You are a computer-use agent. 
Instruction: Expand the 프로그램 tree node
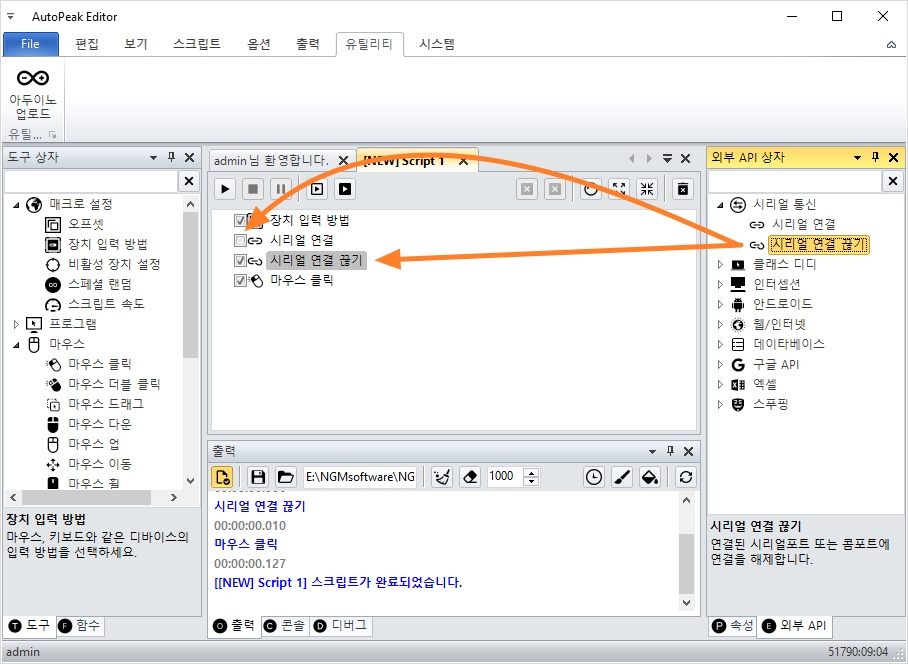coord(16,324)
